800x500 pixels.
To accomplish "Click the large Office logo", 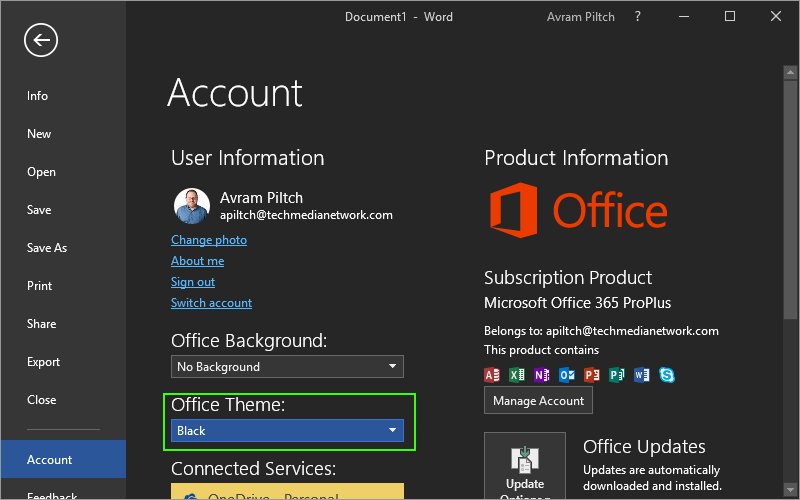I will [x=578, y=210].
